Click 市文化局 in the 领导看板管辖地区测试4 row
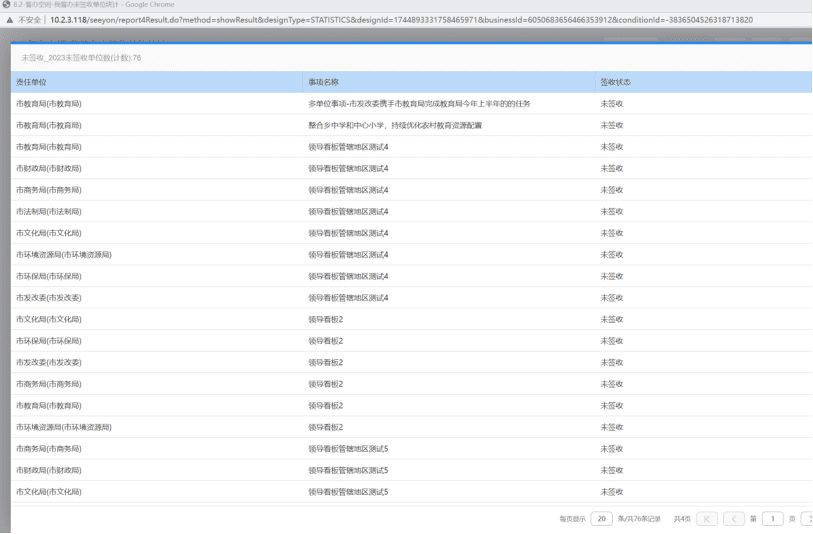 [x=49, y=233]
